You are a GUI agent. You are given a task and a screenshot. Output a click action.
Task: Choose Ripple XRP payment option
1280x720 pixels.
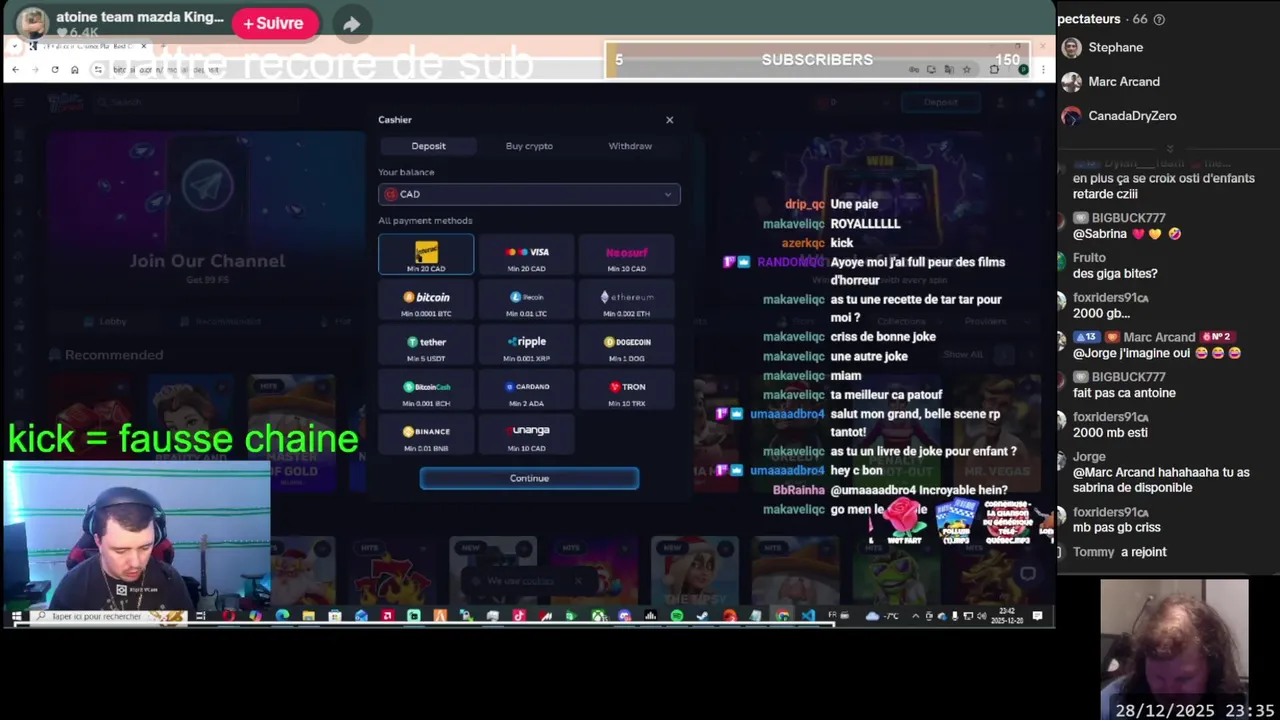526,345
